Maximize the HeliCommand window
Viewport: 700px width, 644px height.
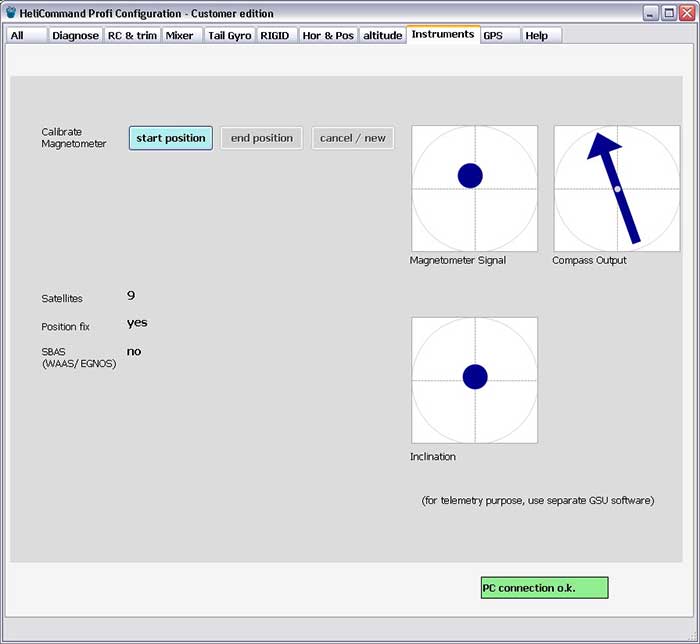tap(669, 13)
